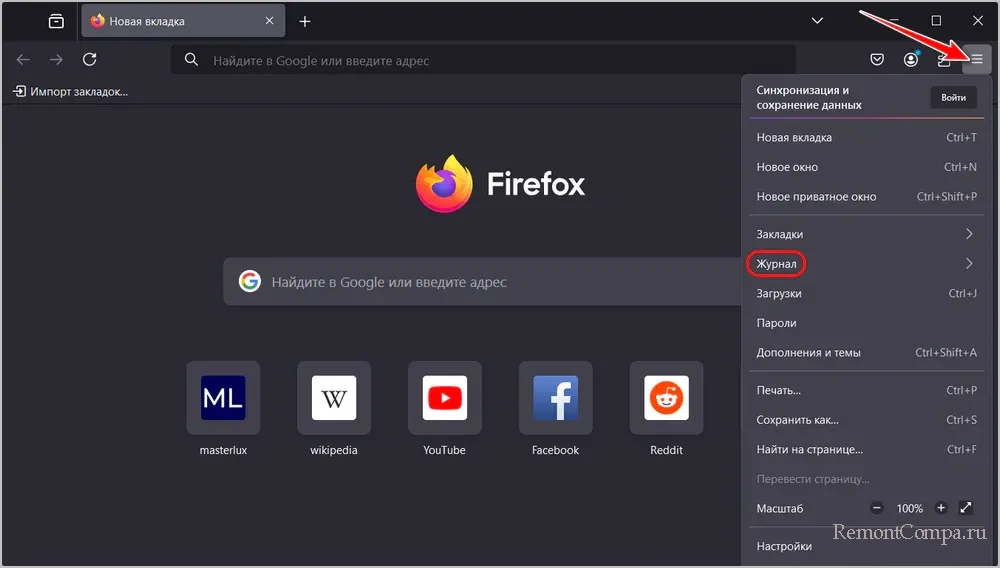
Task: Open the Firefox account icon
Action: (911, 60)
